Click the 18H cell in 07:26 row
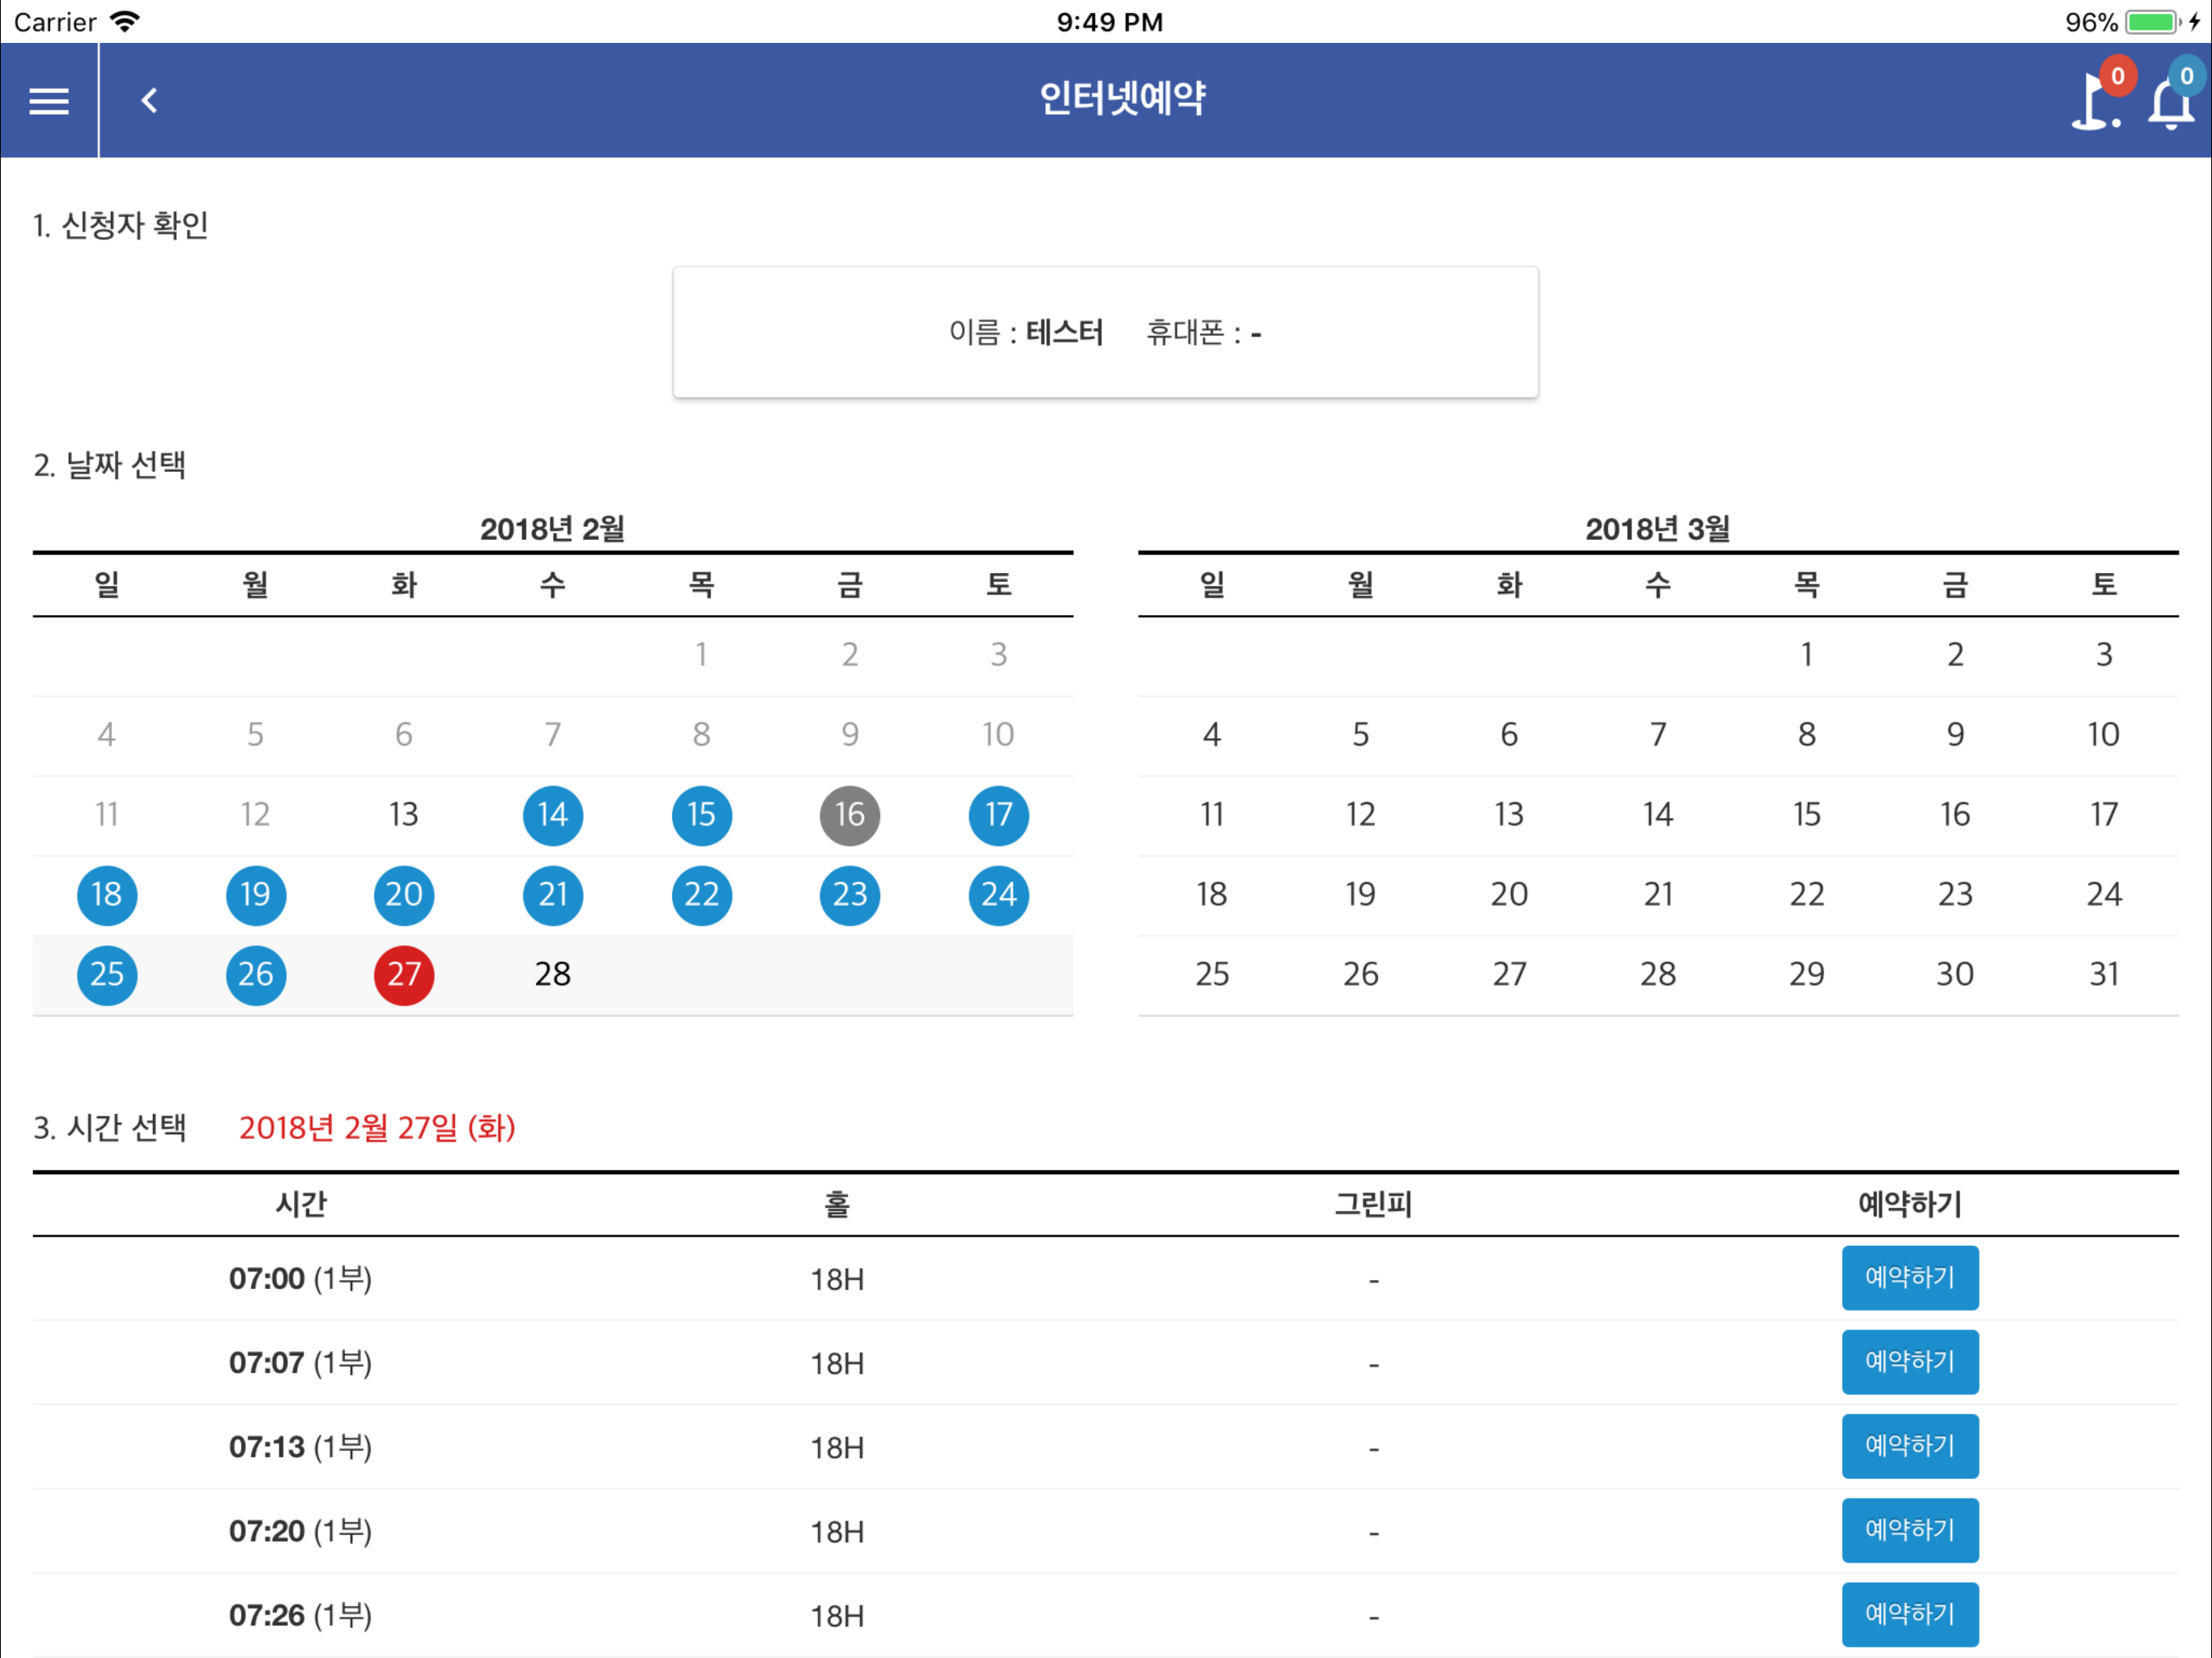This screenshot has height=1658, width=2212. point(836,1615)
